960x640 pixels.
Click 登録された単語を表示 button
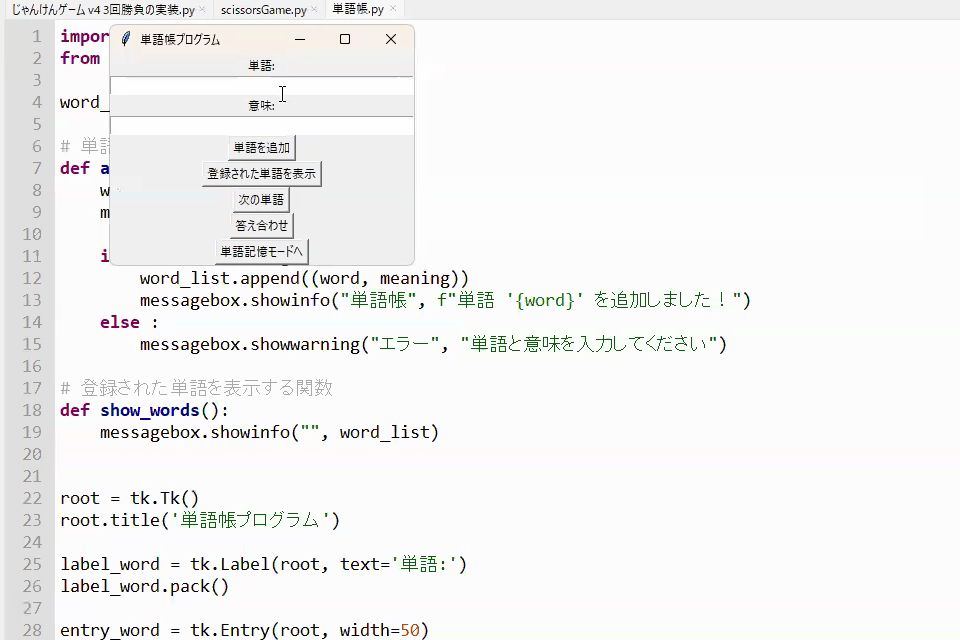[x=261, y=173]
